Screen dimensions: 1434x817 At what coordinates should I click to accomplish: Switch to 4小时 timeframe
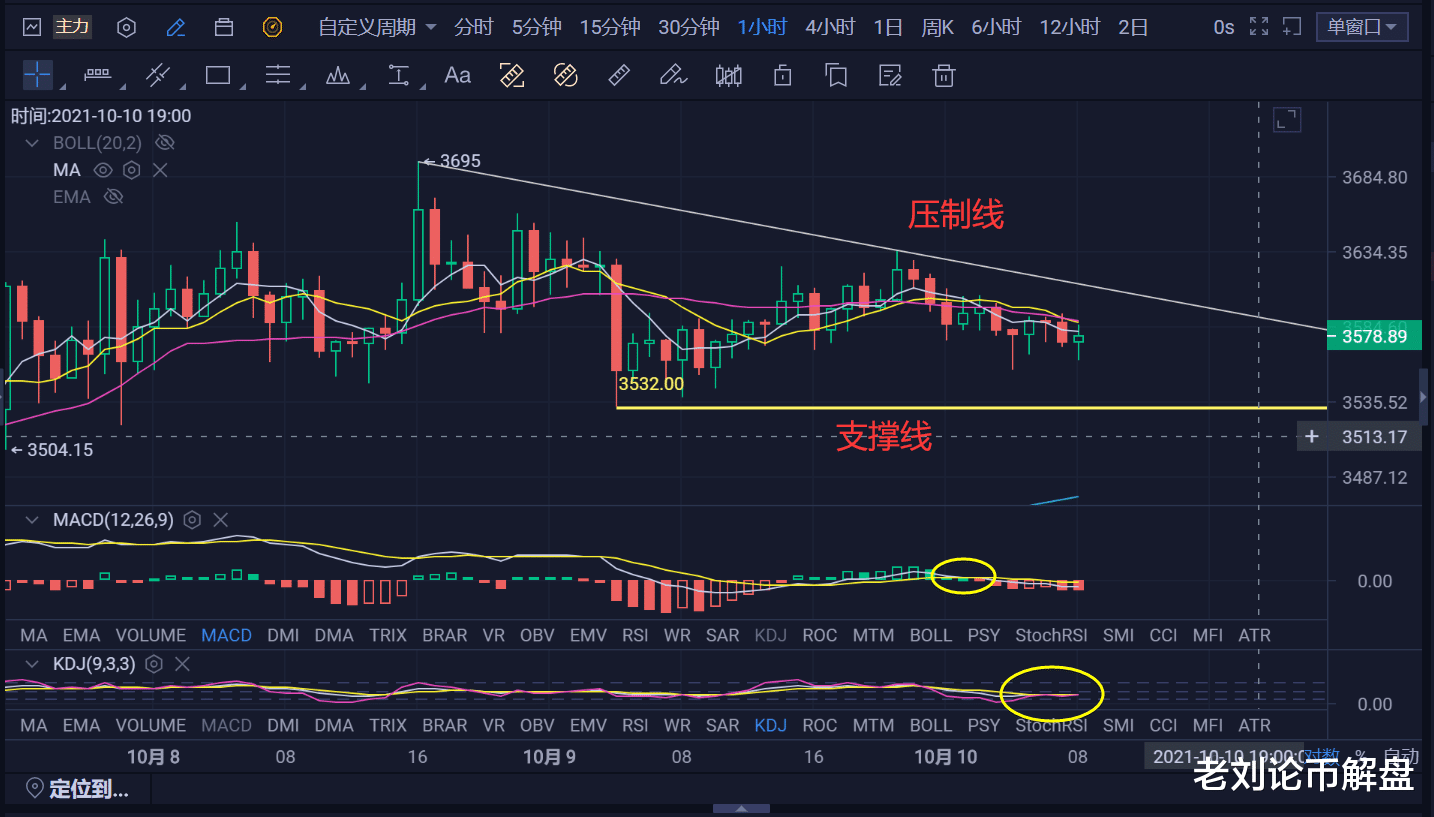click(x=830, y=27)
